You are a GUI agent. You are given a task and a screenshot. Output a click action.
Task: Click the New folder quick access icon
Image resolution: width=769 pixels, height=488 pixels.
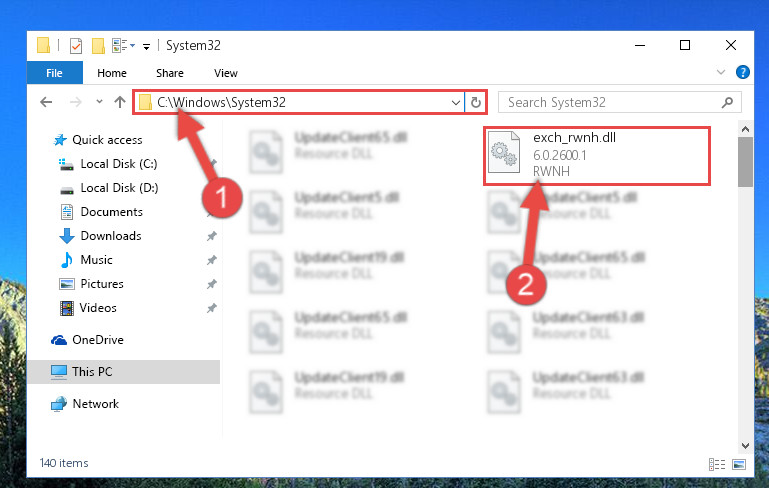[98, 46]
